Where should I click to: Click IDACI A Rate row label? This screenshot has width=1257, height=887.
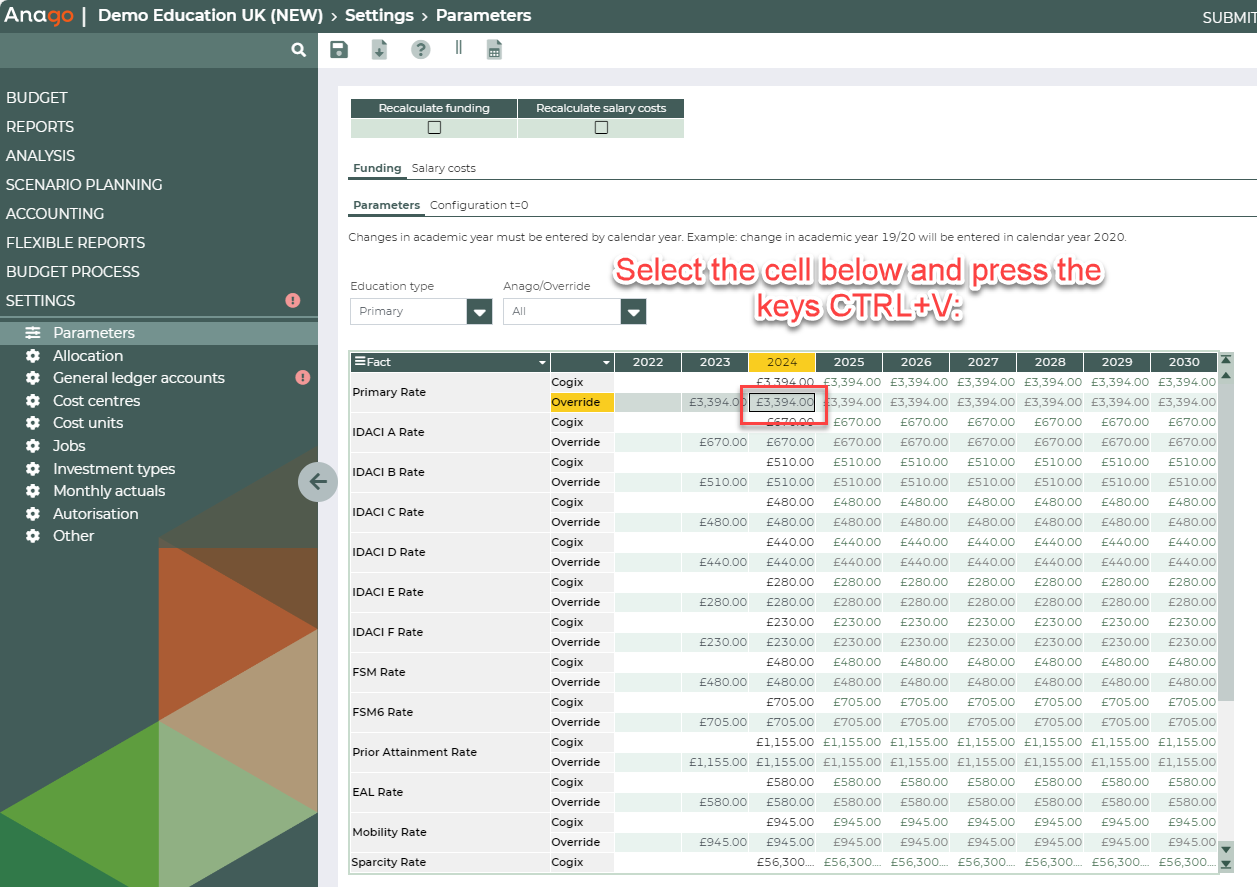(388, 432)
